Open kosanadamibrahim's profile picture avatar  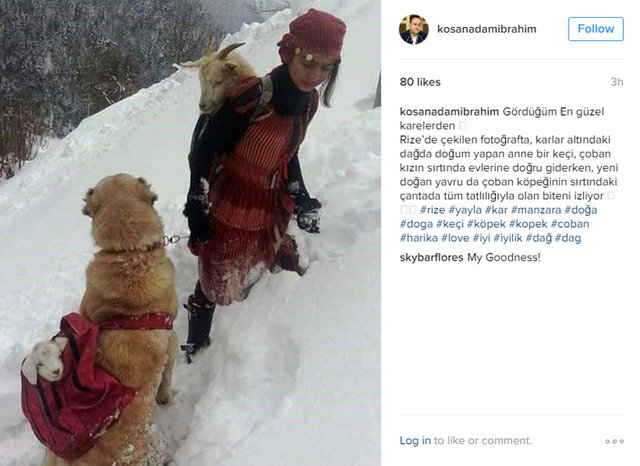pos(413,29)
